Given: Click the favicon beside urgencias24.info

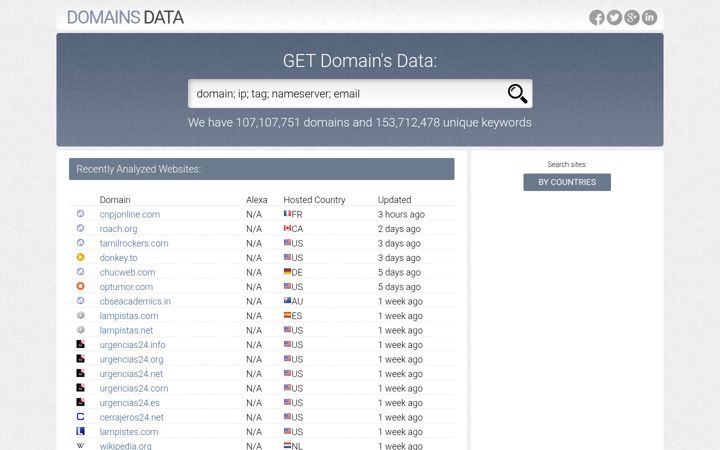Looking at the screenshot, I should (x=80, y=344).
